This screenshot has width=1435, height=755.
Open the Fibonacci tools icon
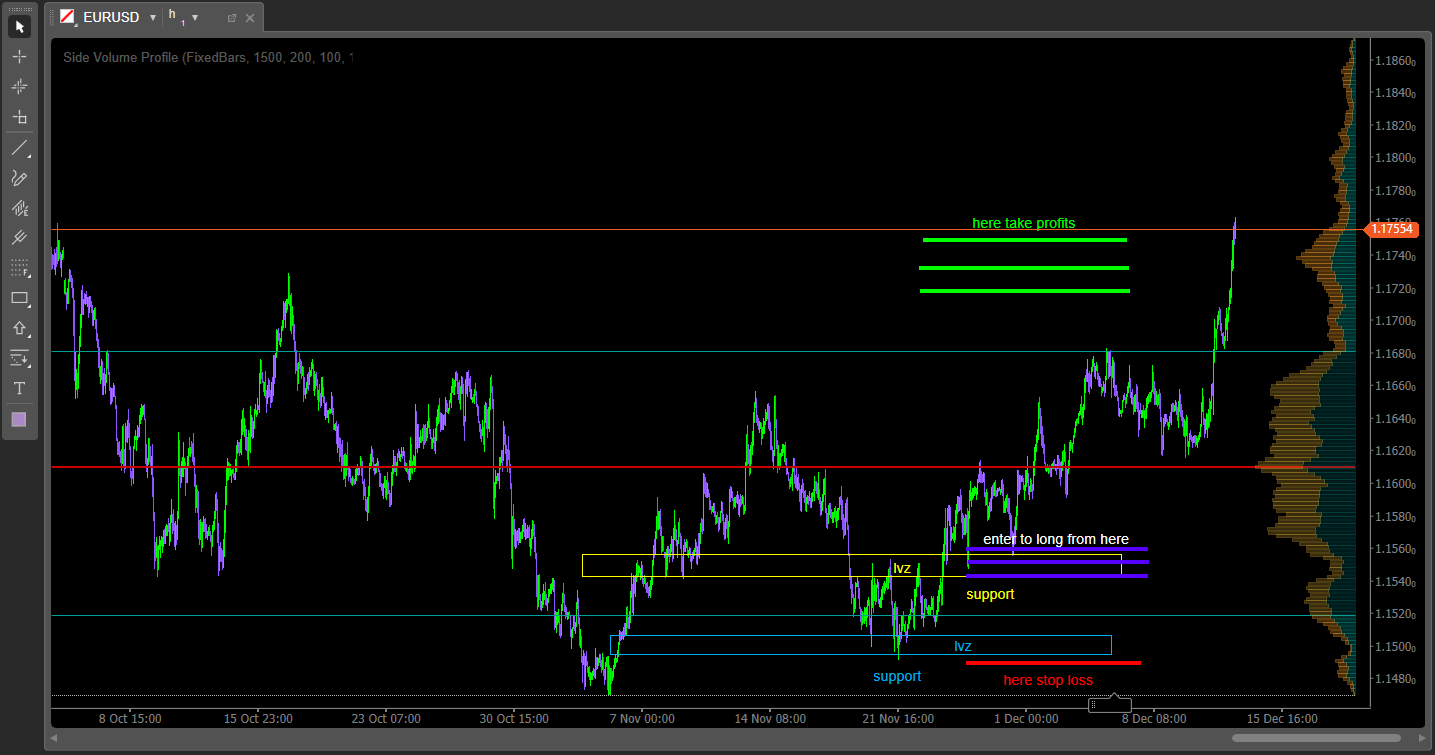tap(19, 268)
